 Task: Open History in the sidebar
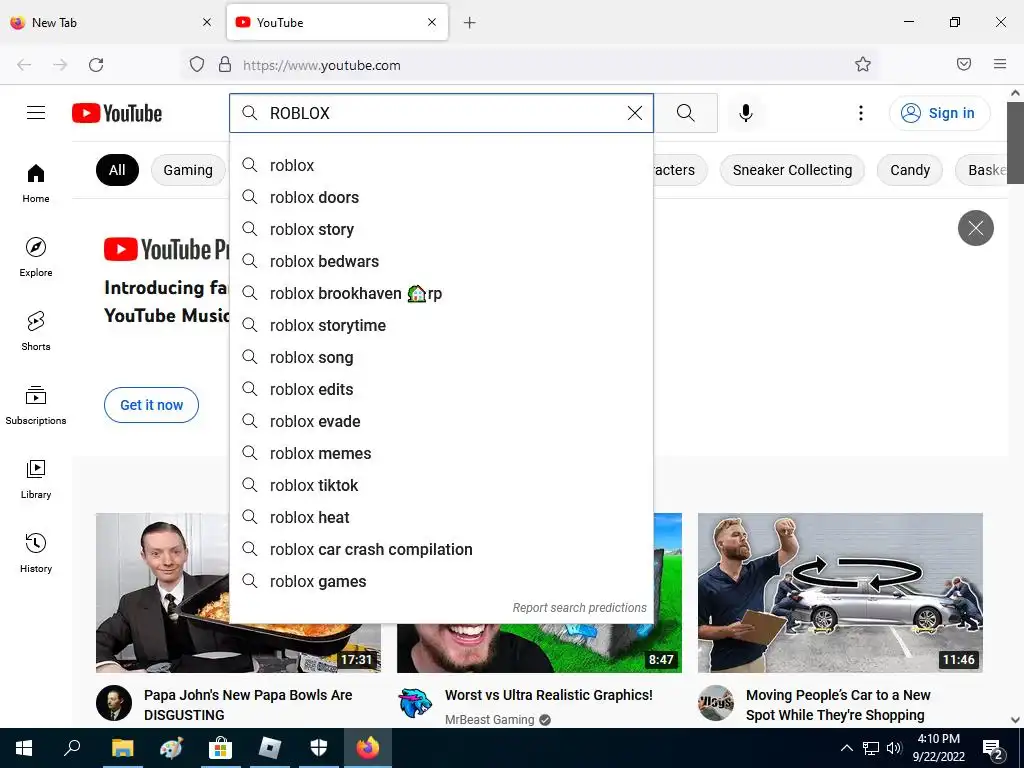36,553
